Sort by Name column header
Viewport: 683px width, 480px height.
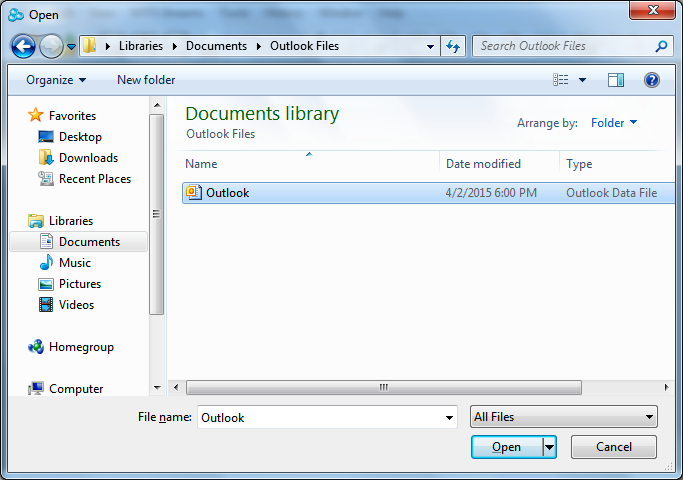click(201, 164)
